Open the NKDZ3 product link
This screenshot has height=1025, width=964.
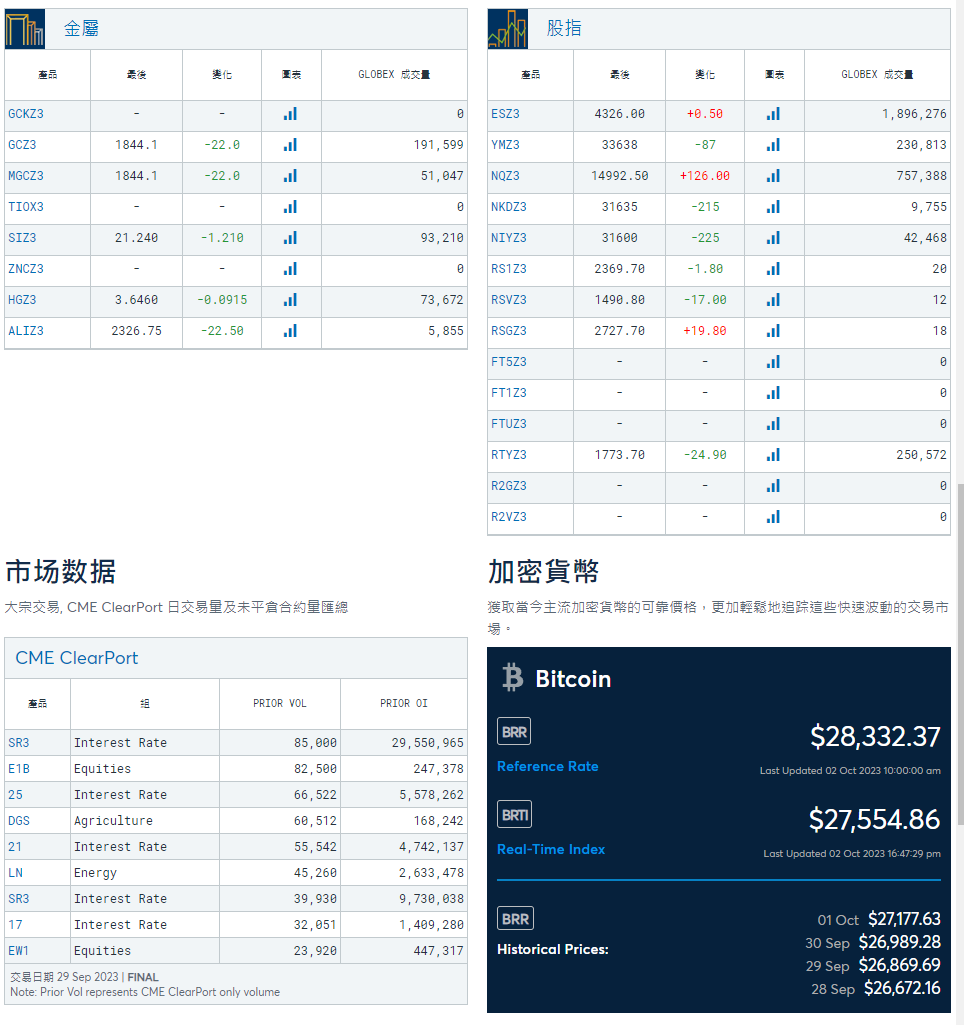509,207
